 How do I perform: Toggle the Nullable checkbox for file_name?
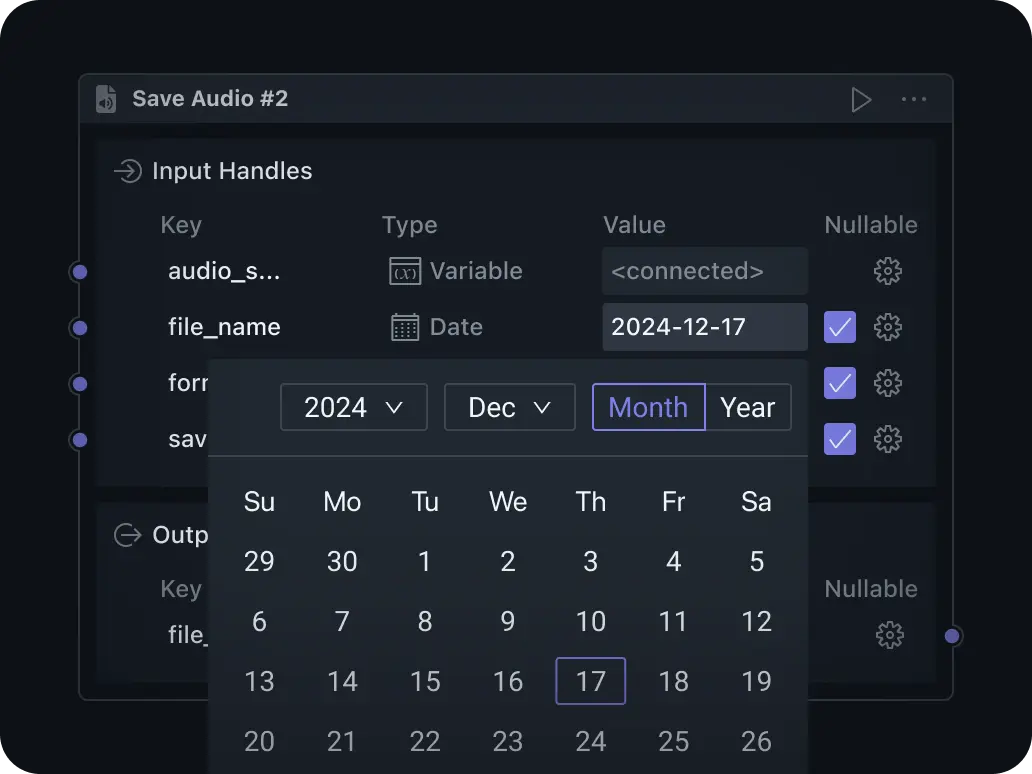839,327
